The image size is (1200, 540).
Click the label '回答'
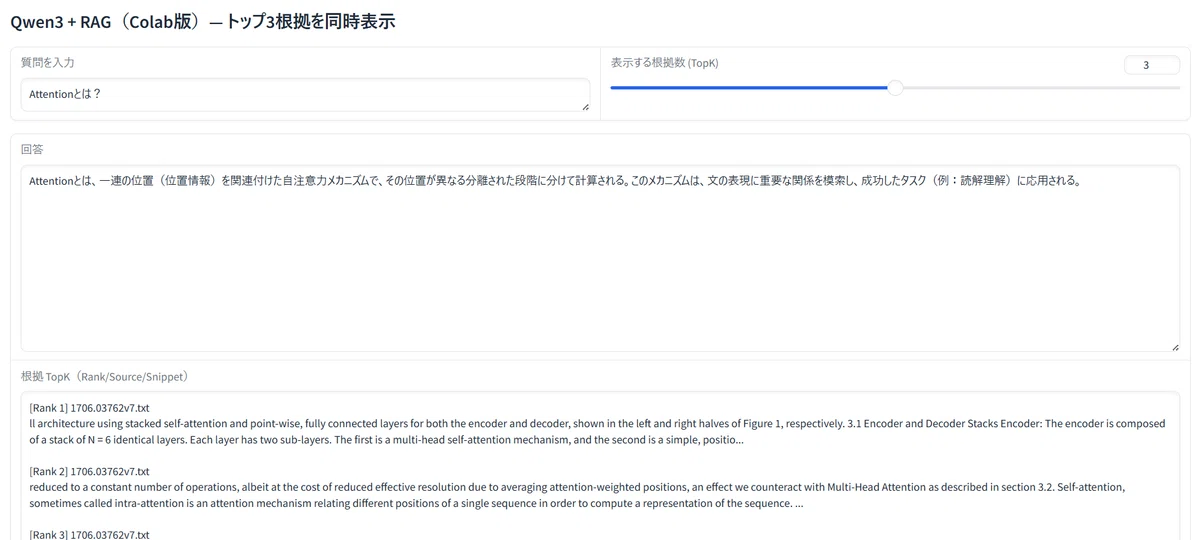click(x=32, y=149)
